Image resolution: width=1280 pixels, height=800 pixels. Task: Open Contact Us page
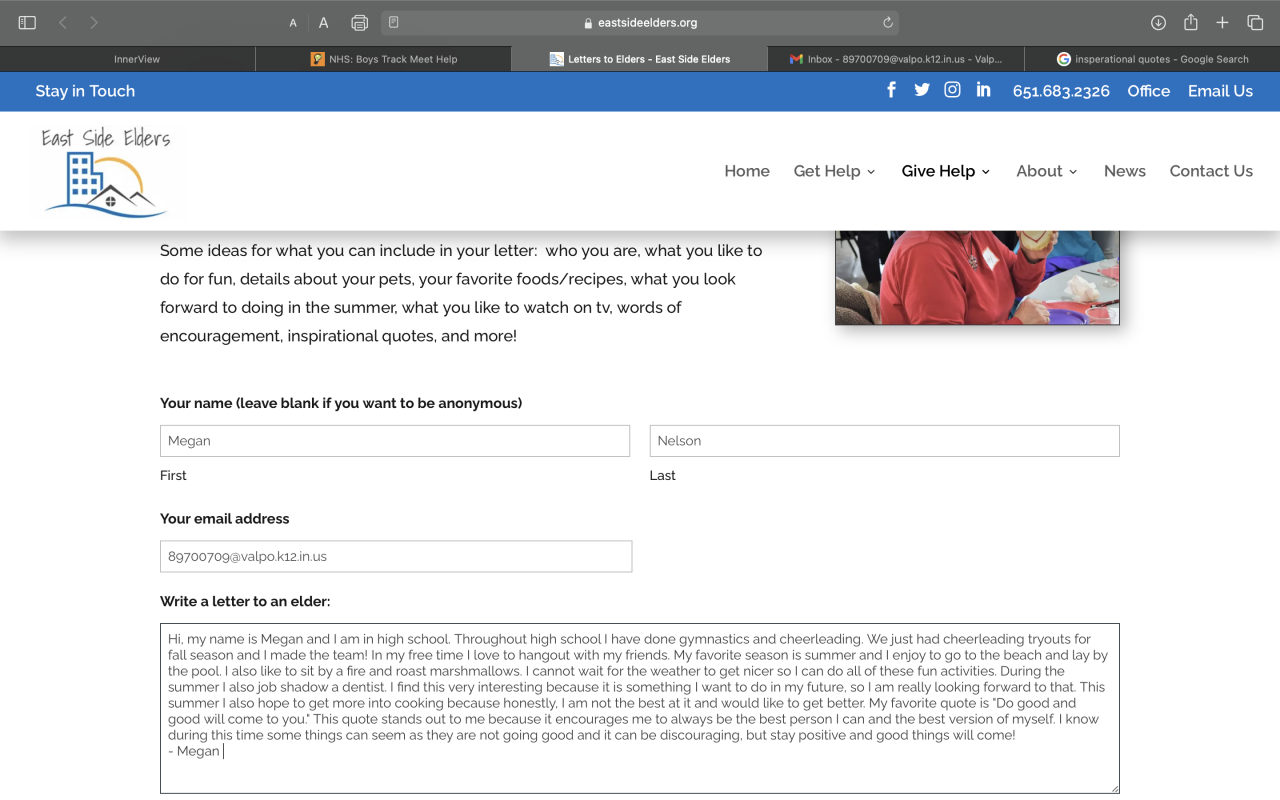[1211, 171]
